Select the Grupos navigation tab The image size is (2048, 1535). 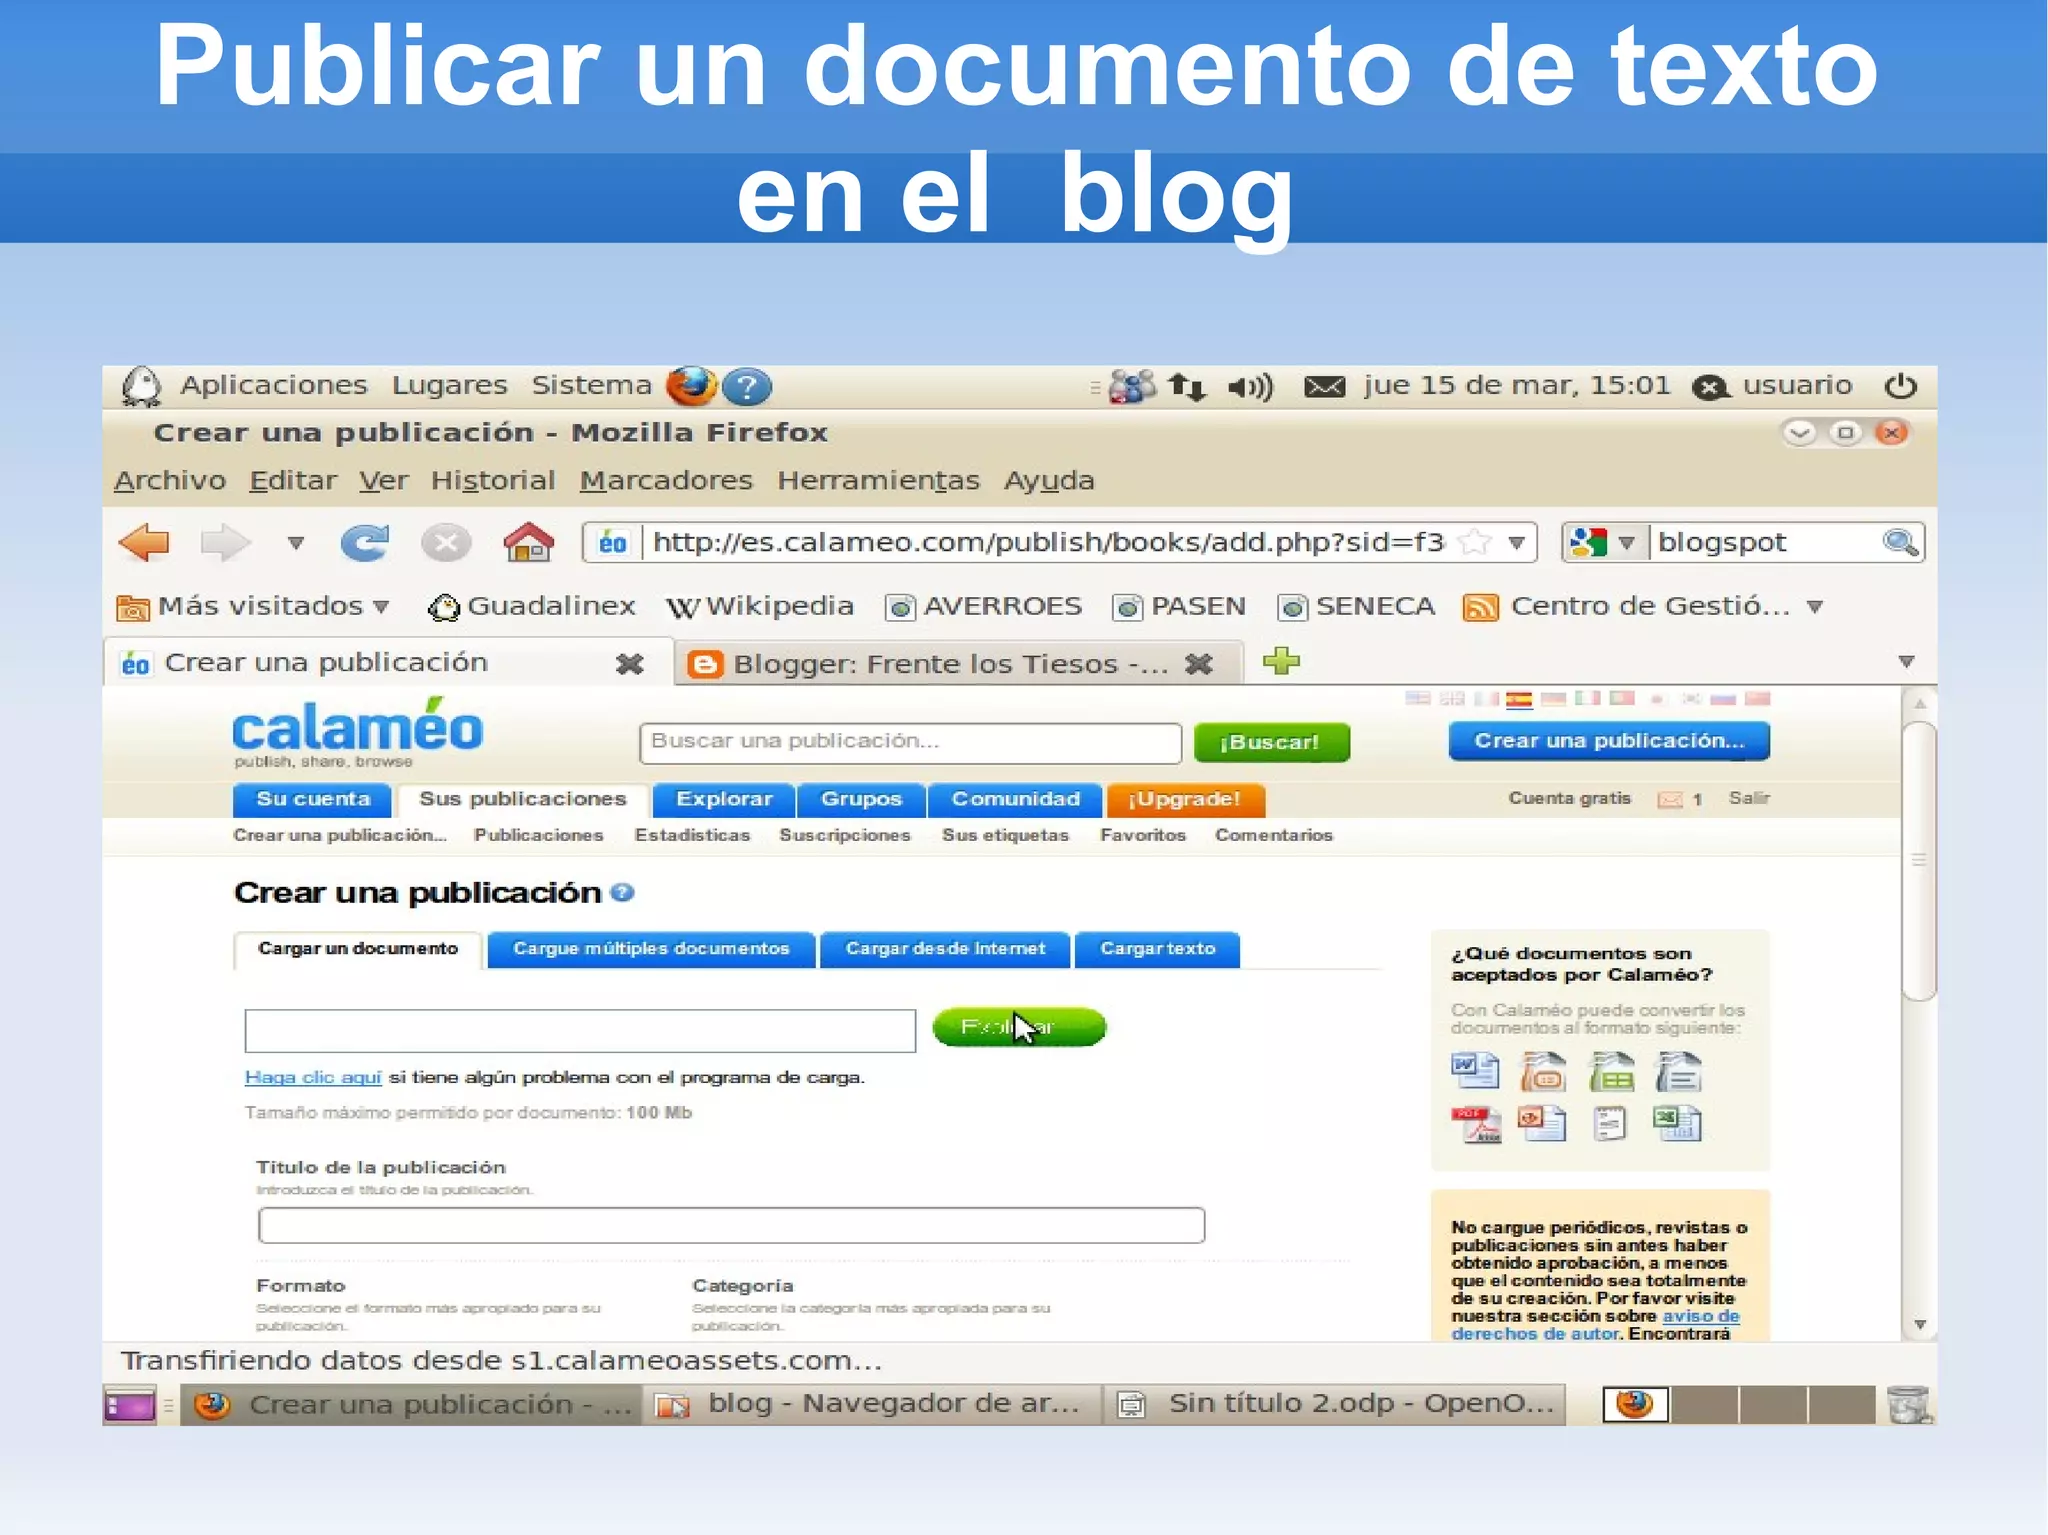pos(861,799)
